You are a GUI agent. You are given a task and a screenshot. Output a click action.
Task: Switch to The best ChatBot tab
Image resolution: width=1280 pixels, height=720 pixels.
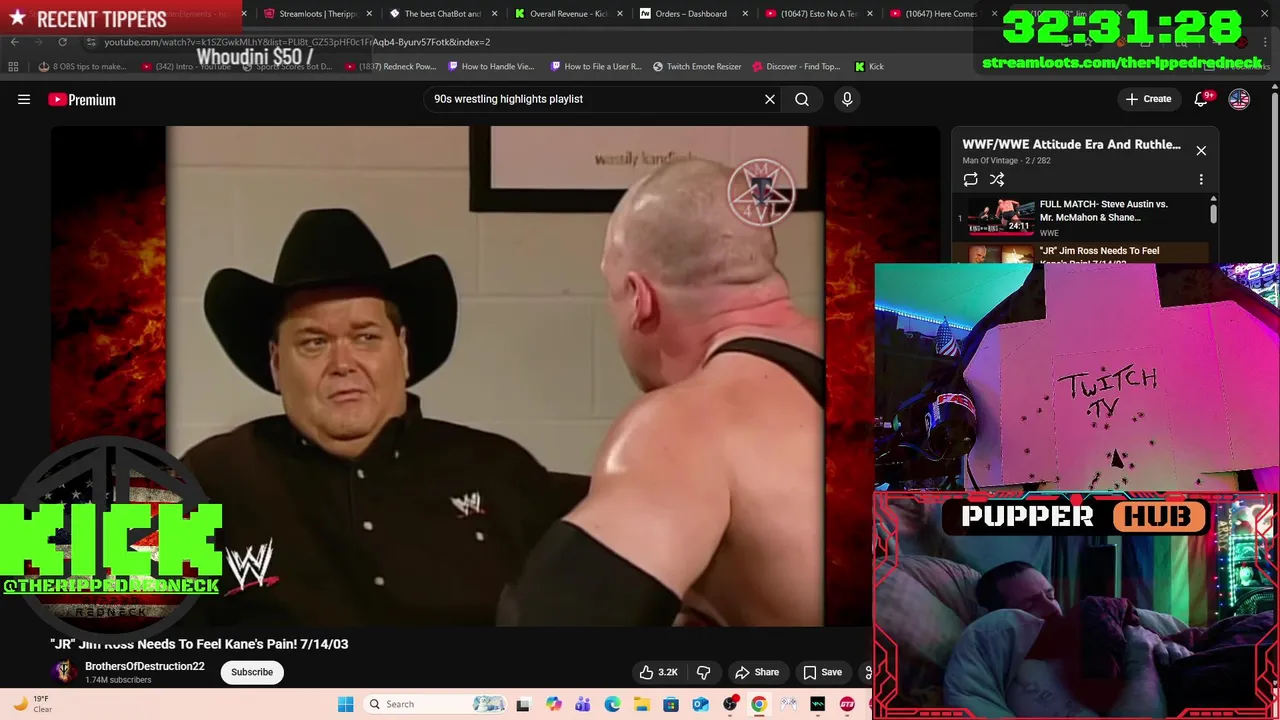pyautogui.click(x=442, y=14)
